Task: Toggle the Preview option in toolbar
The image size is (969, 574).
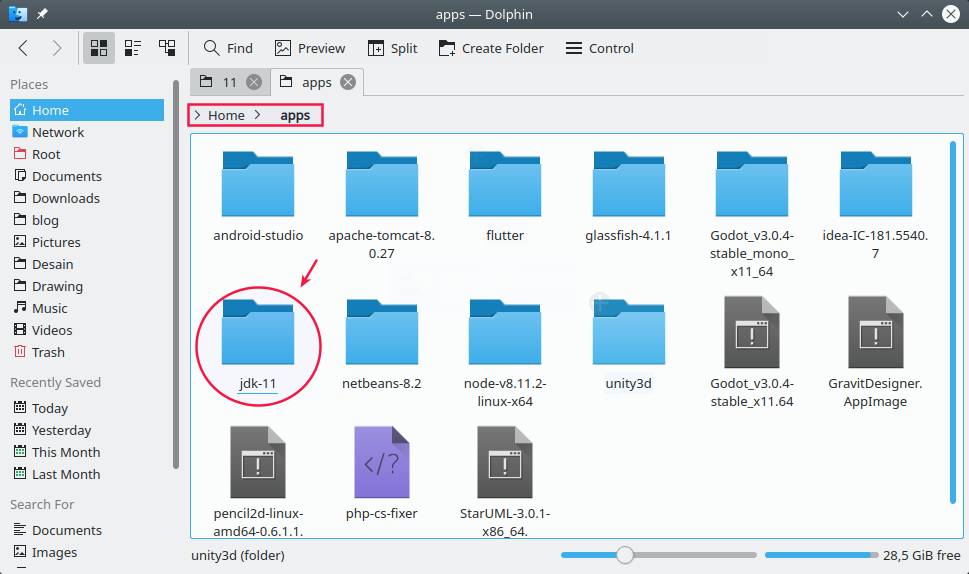Action: point(310,48)
